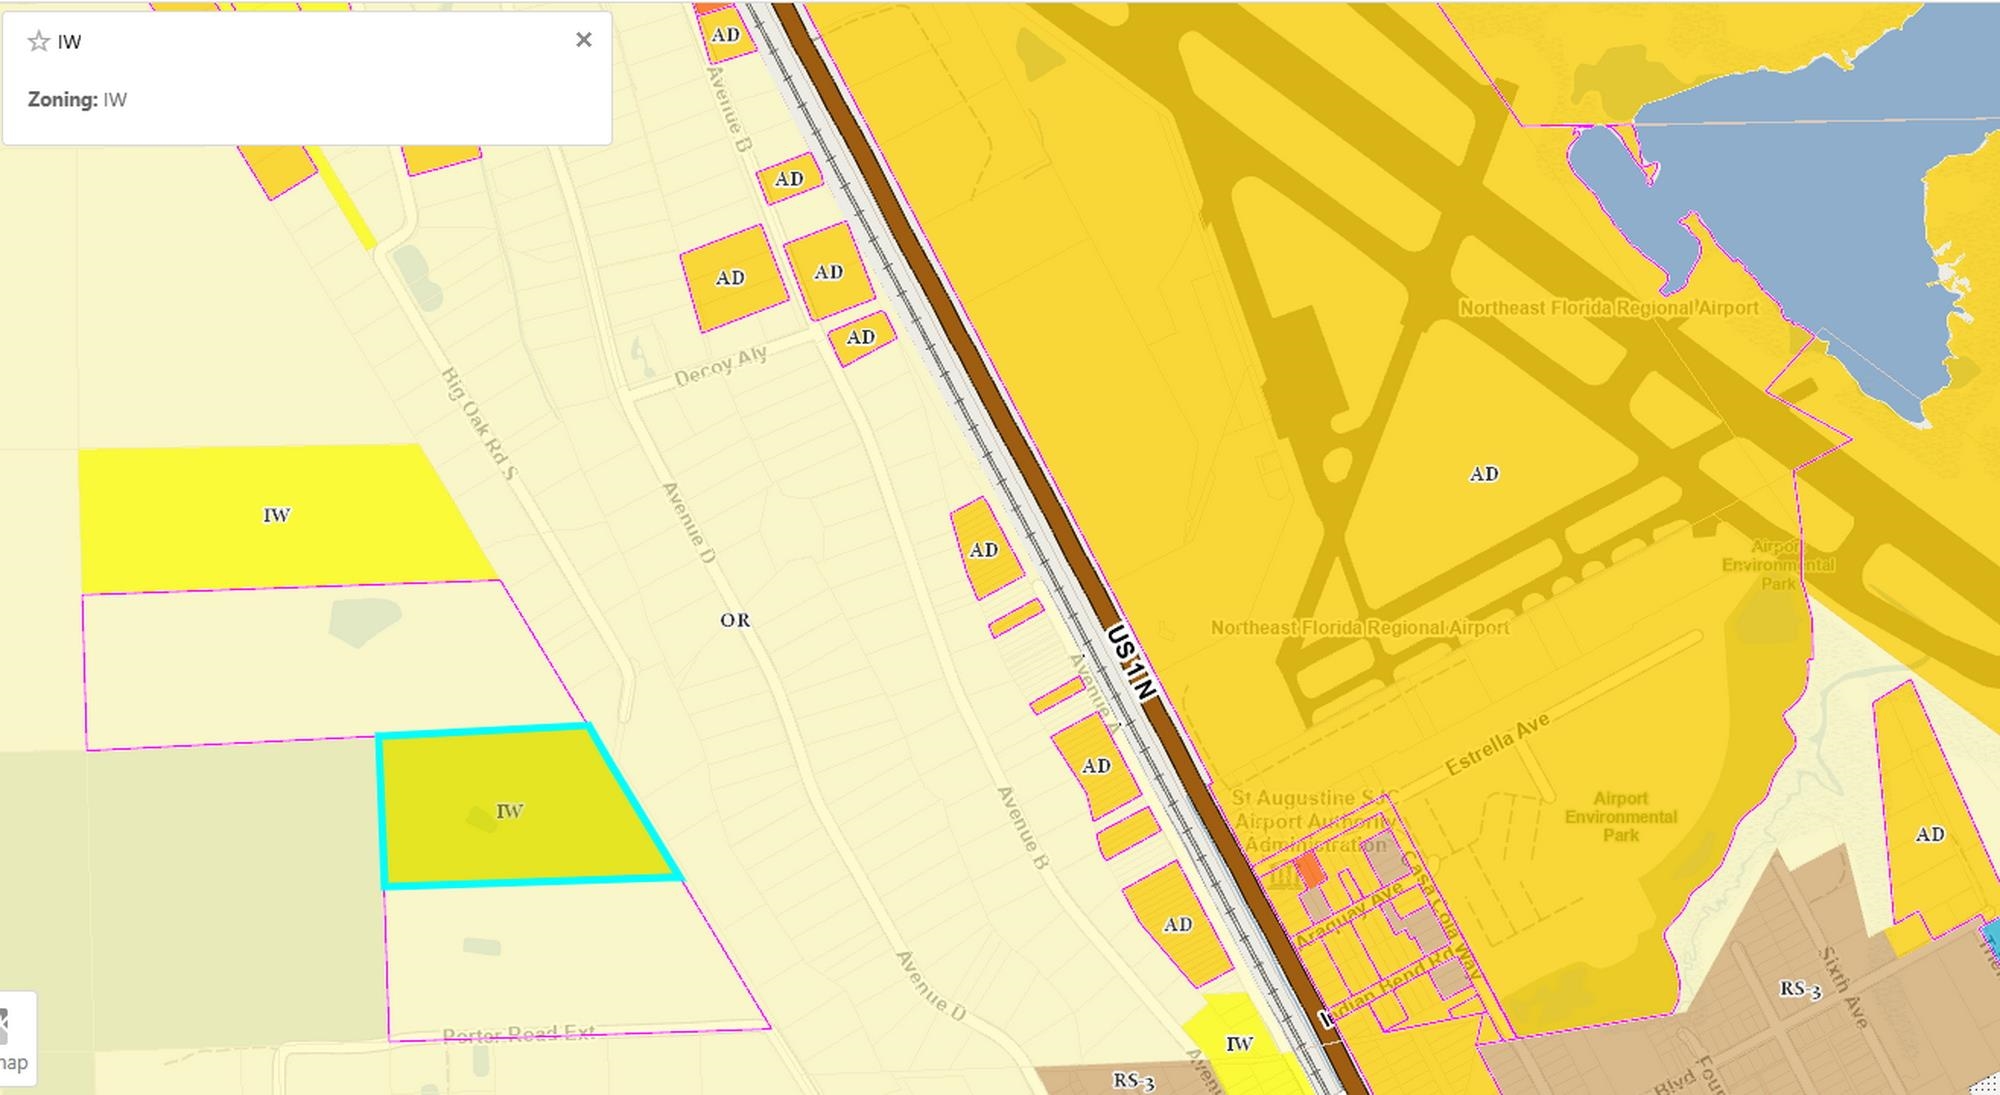Close the IW zoning popup
2000x1095 pixels.
coord(584,40)
